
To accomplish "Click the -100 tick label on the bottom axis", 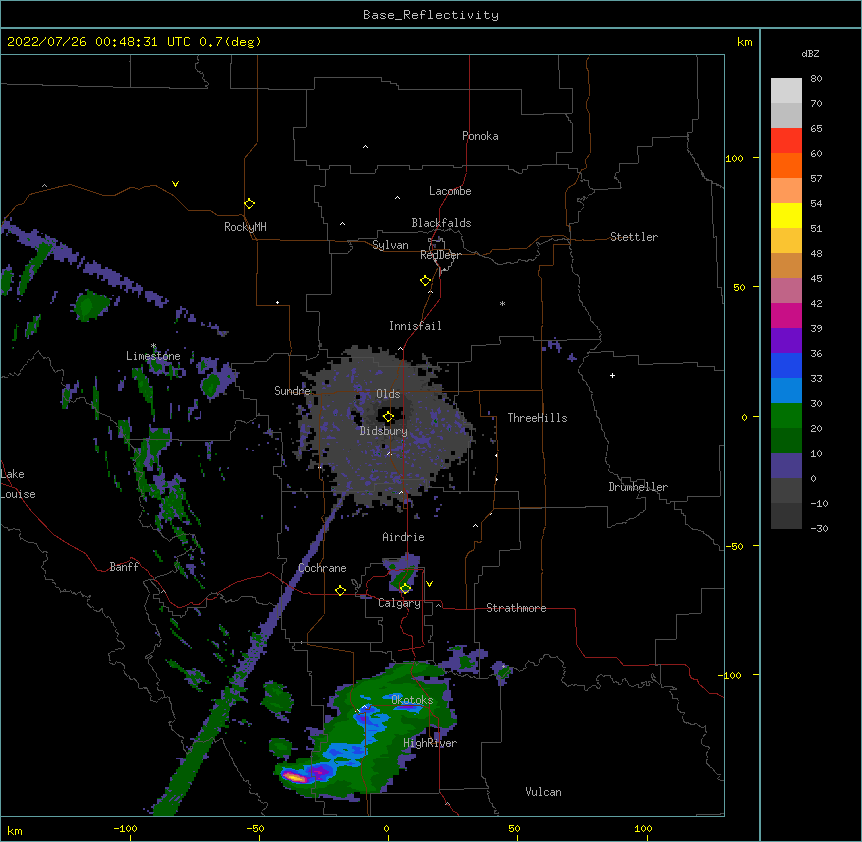I will point(125,828).
